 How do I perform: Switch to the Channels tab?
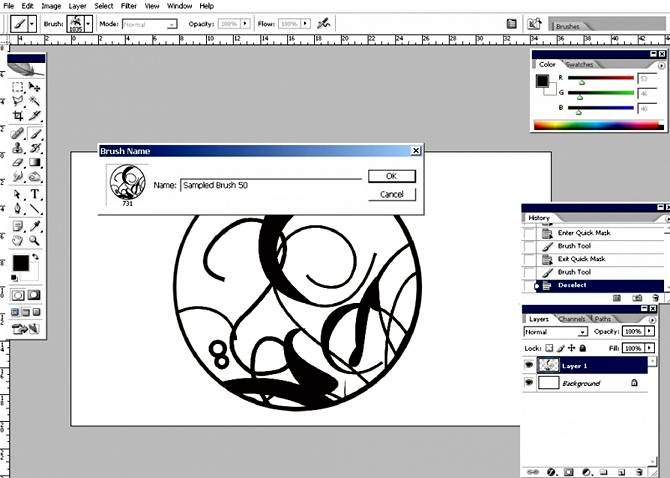tap(572, 319)
